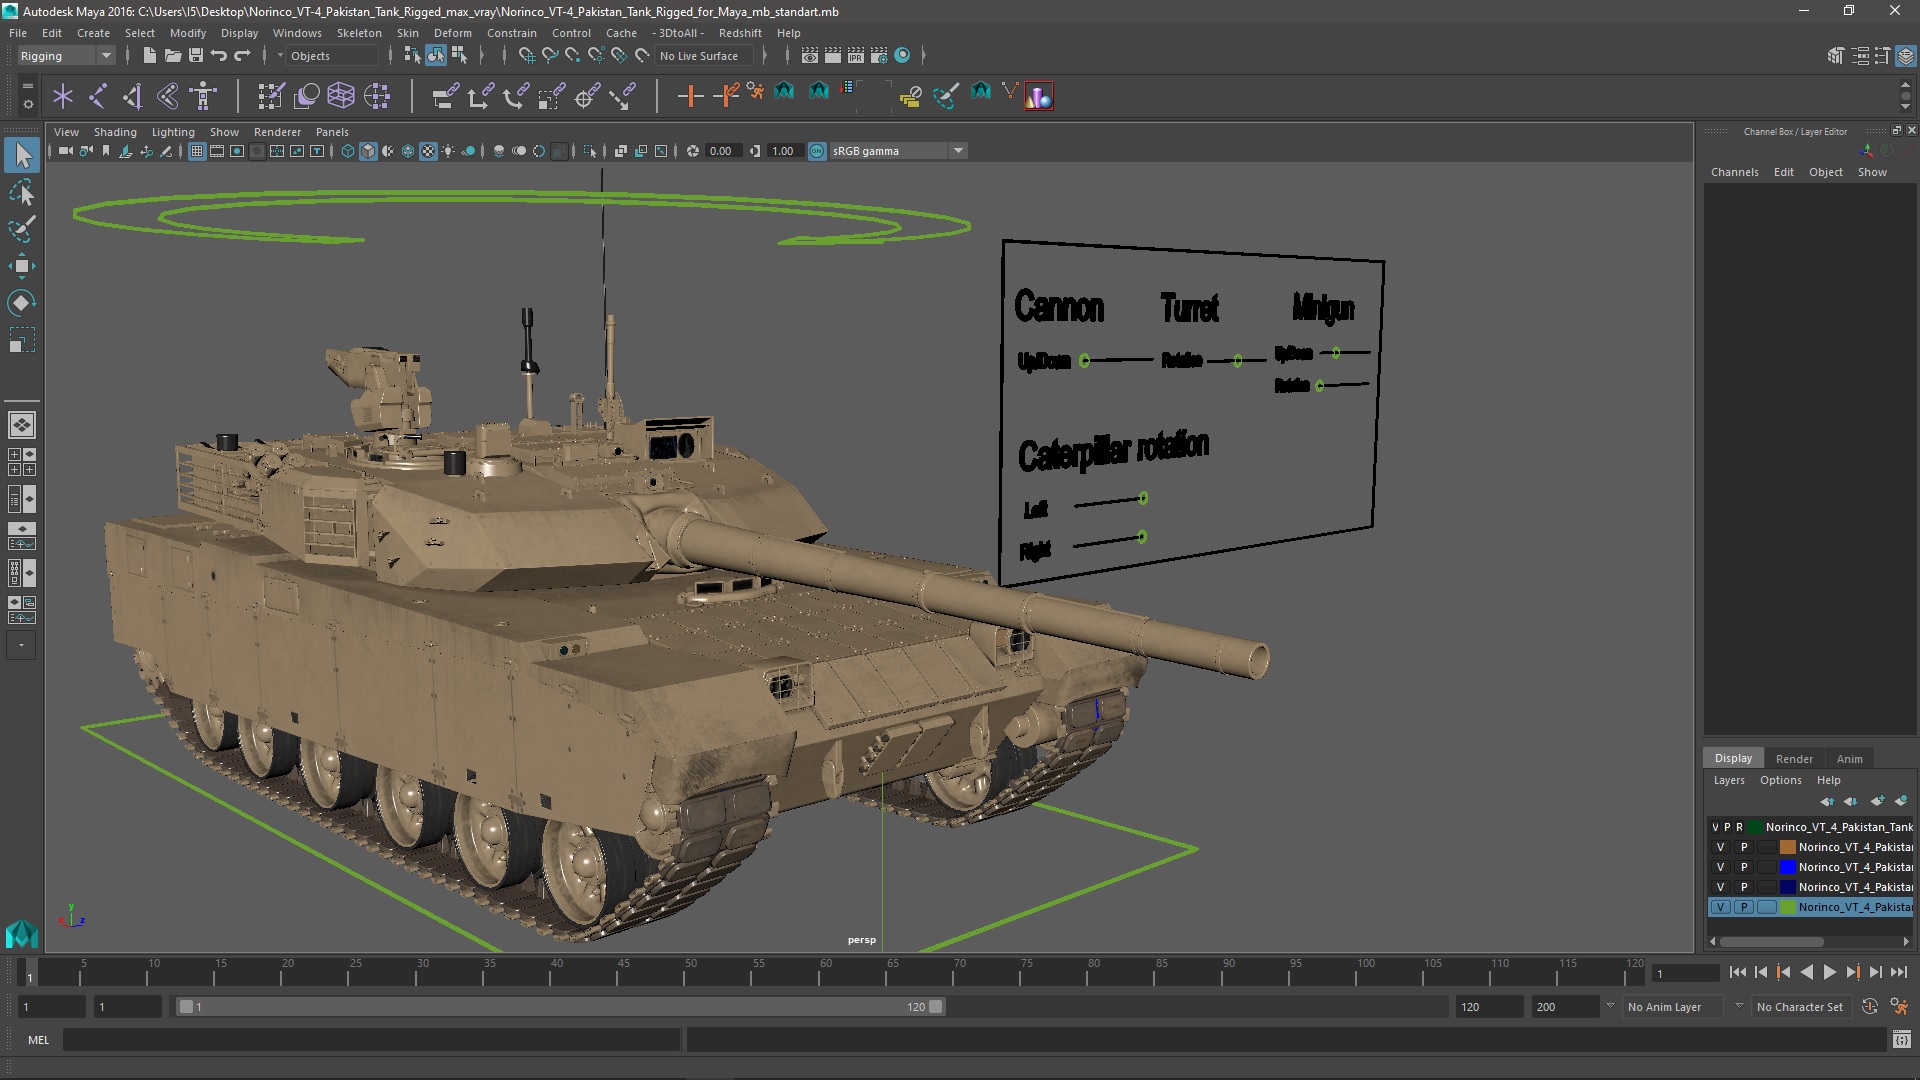The image size is (1920, 1080).
Task: Click the New Scene icon
Action: click(149, 56)
